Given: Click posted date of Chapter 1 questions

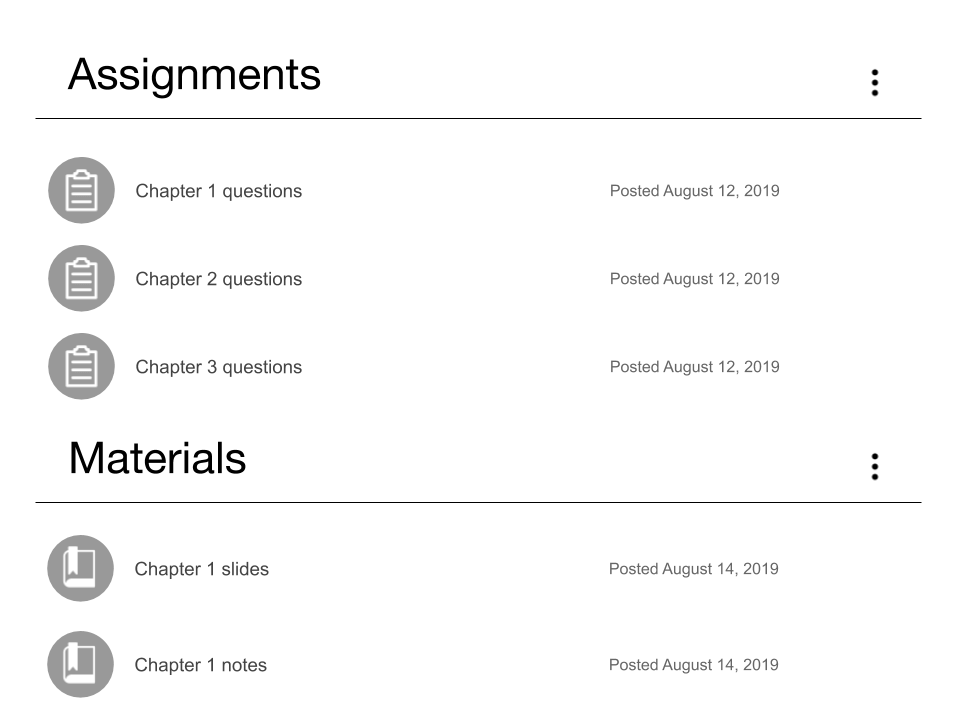Looking at the screenshot, I should tap(694, 191).
